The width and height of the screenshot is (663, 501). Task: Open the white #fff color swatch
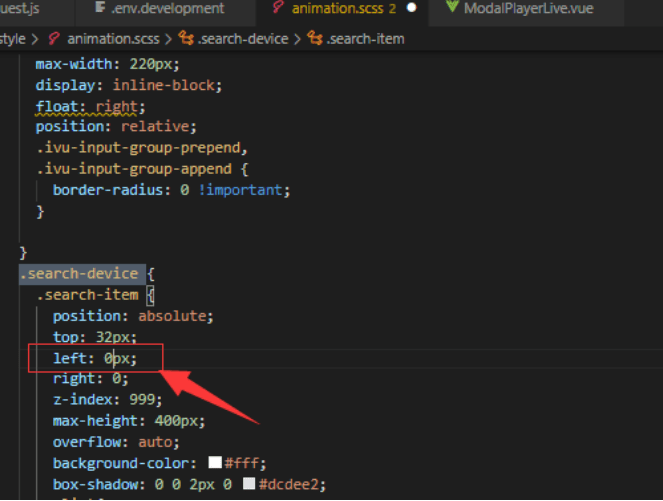point(215,463)
